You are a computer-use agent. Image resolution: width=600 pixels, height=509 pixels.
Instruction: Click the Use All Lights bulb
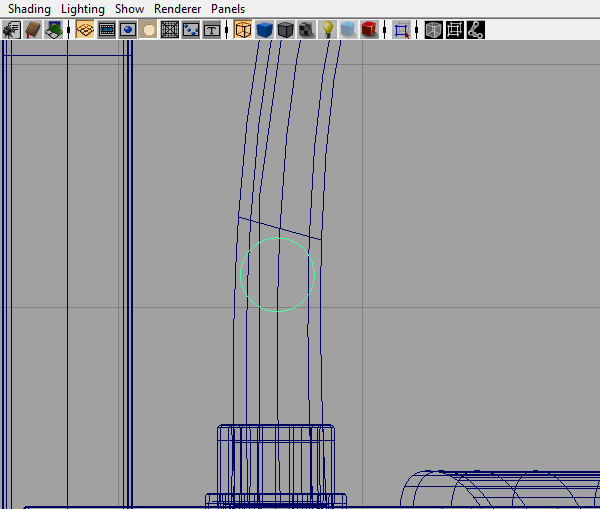[328, 30]
